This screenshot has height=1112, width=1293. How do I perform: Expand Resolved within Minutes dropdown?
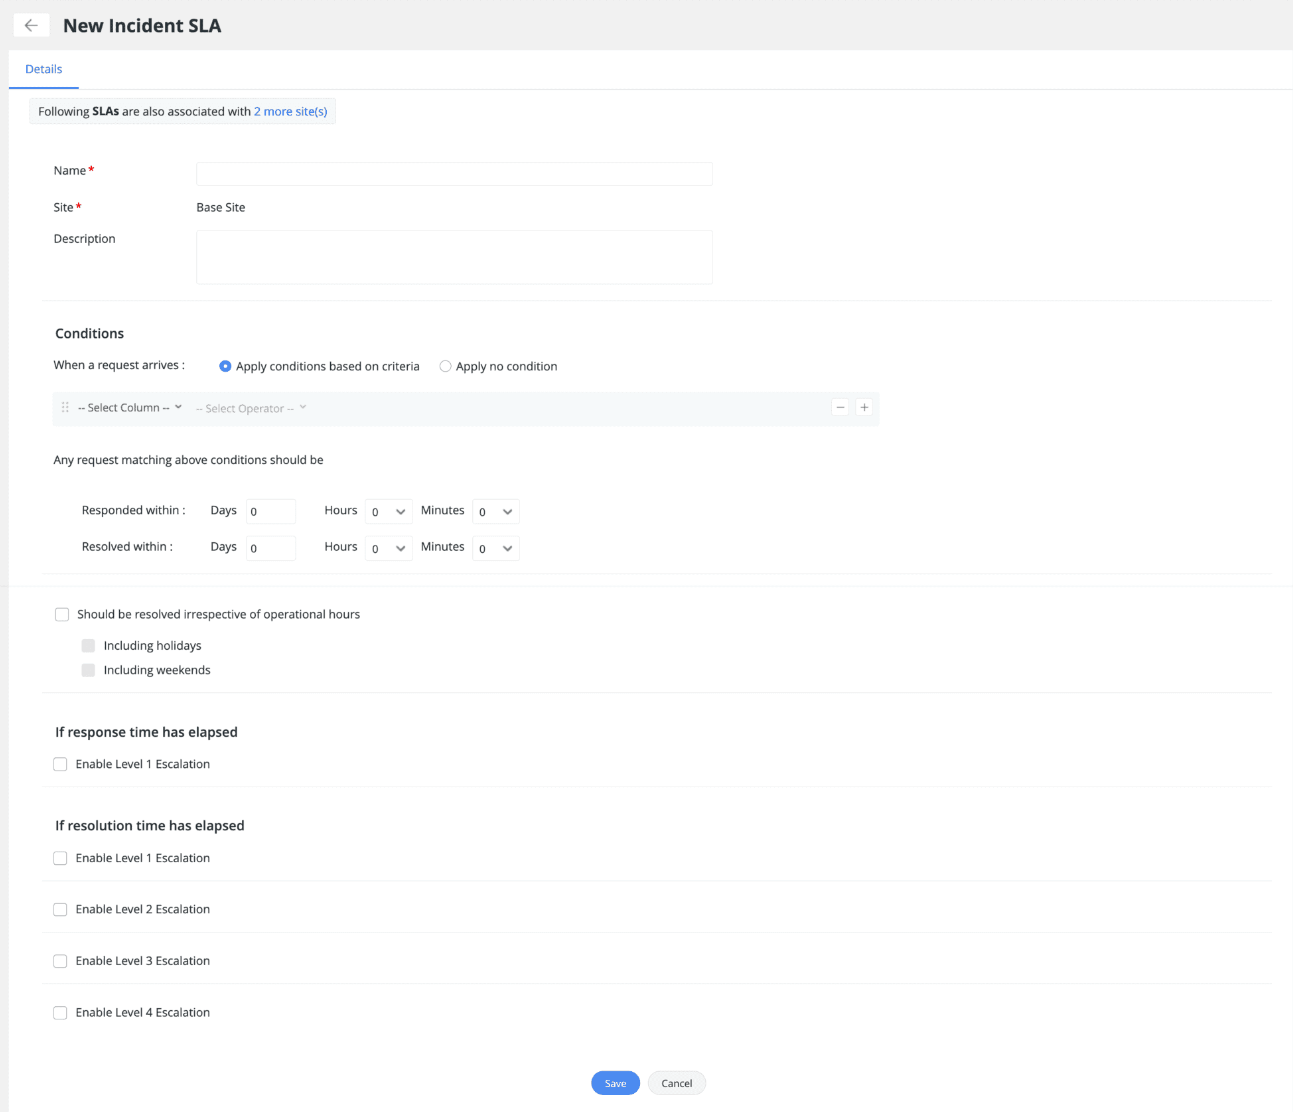point(495,548)
